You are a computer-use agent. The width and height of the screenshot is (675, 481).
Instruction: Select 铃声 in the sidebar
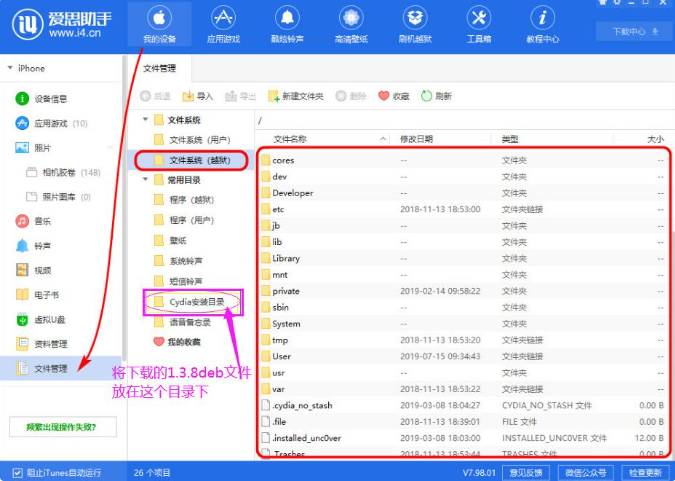coord(62,246)
